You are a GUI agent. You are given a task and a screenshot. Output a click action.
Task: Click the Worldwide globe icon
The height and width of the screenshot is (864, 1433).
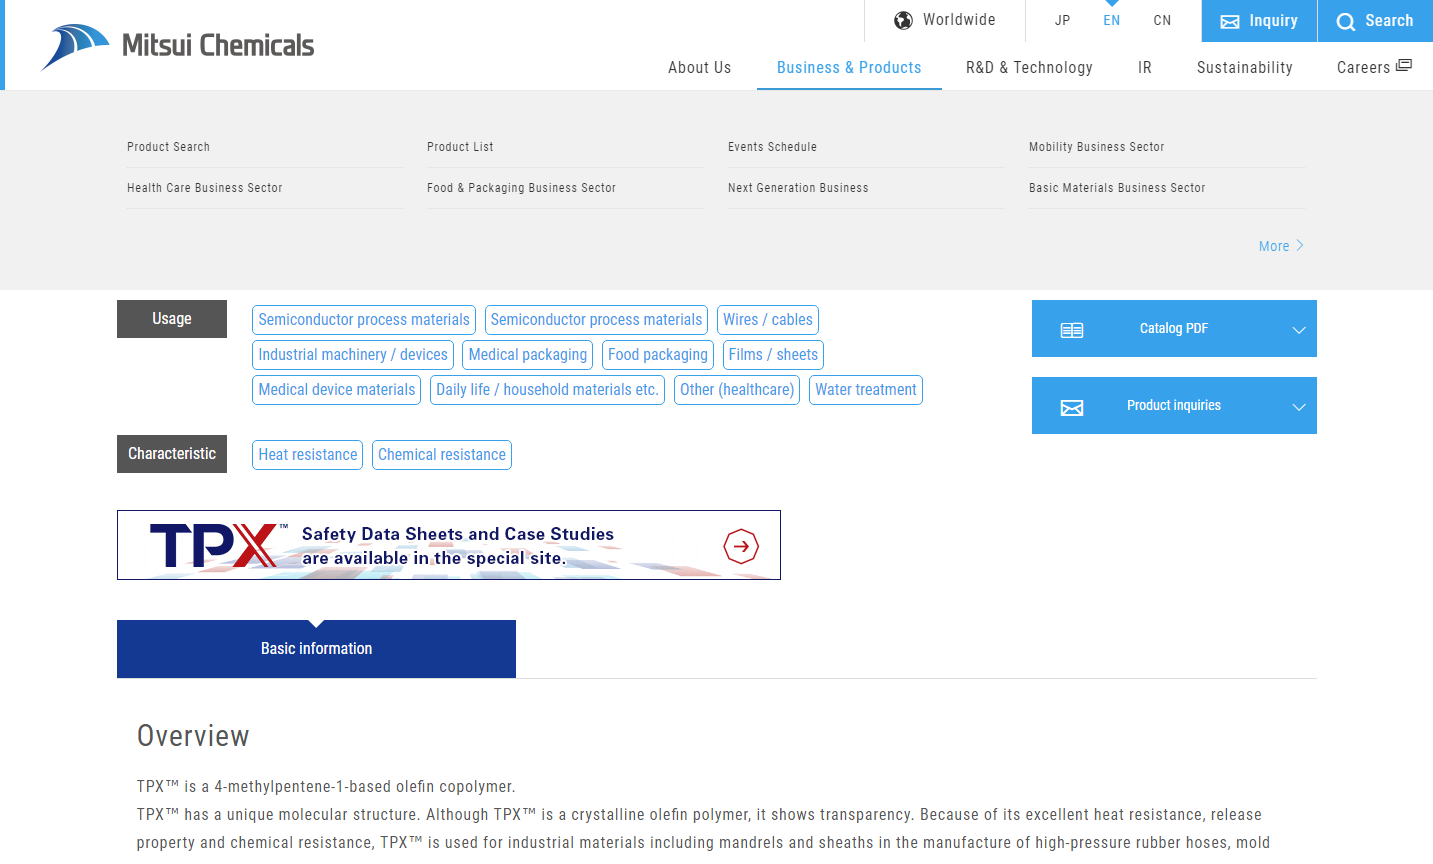(903, 21)
